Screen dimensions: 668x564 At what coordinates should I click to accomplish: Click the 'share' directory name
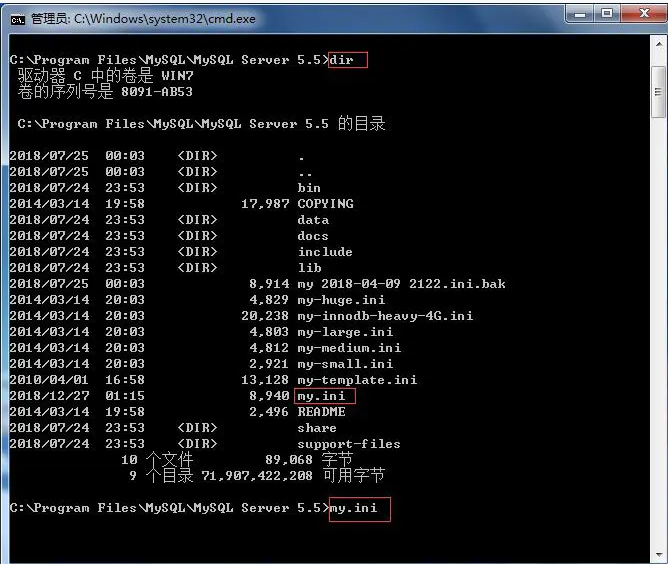click(317, 428)
